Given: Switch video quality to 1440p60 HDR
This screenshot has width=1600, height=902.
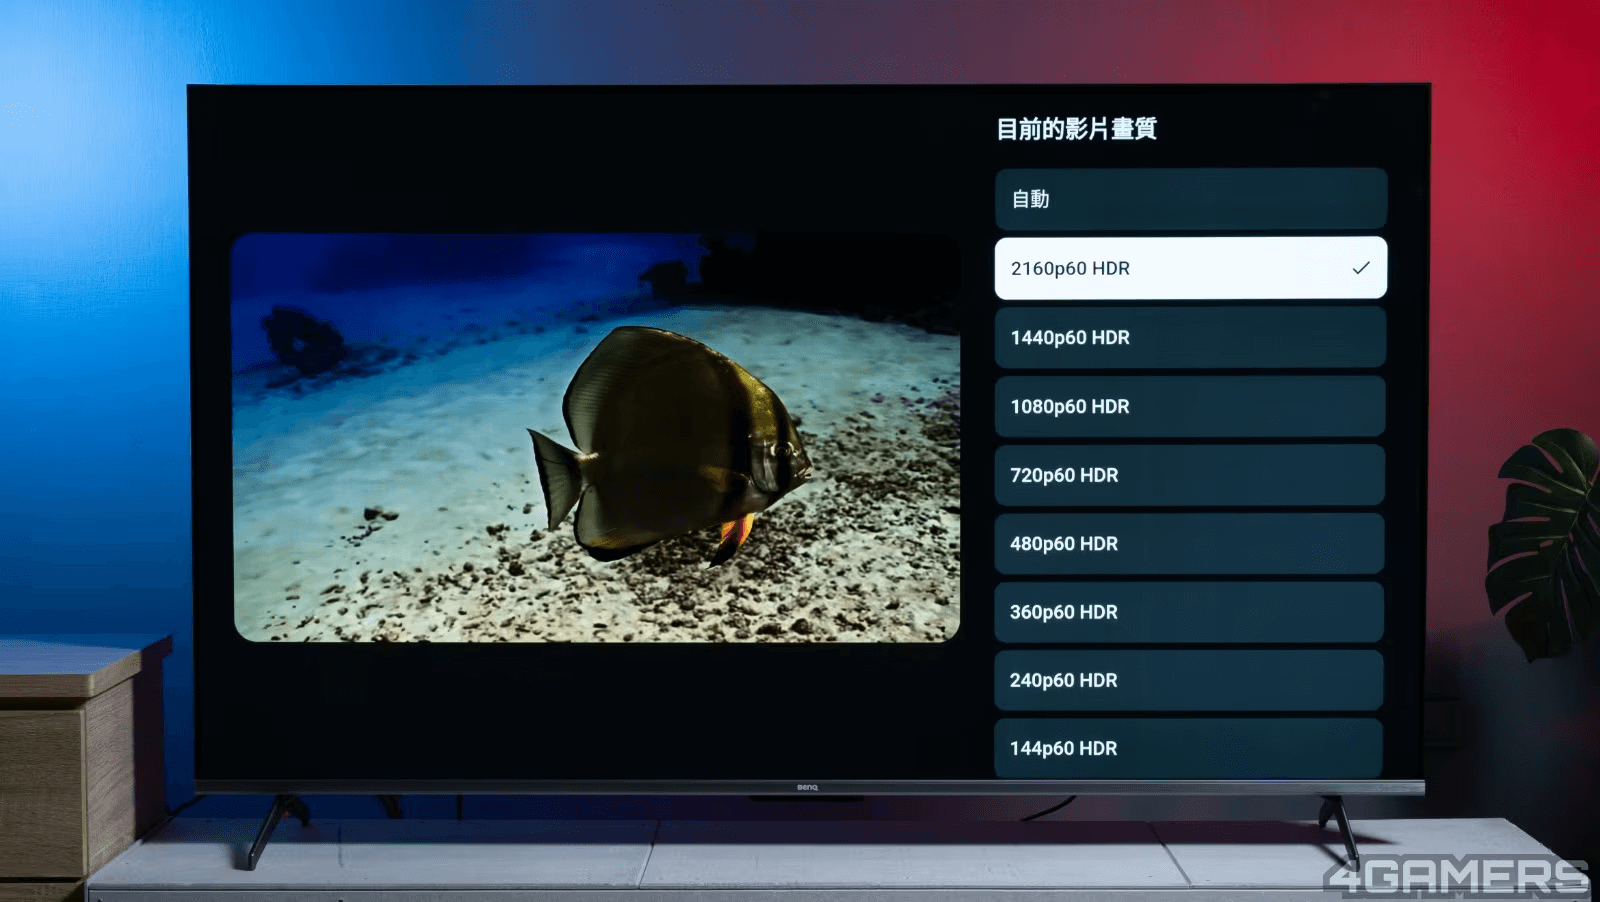Looking at the screenshot, I should pos(1190,338).
